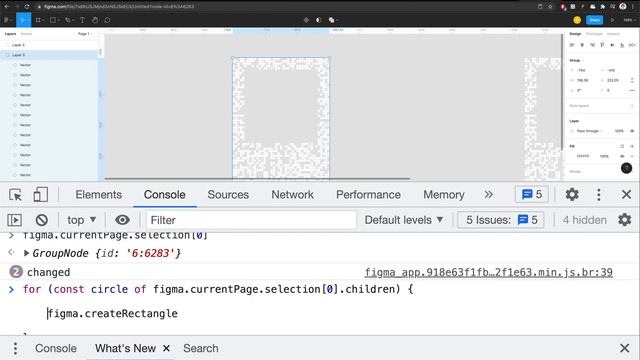This screenshot has height=360, width=640.
Task: Open the figma_app min.js source link
Action: [x=488, y=272]
